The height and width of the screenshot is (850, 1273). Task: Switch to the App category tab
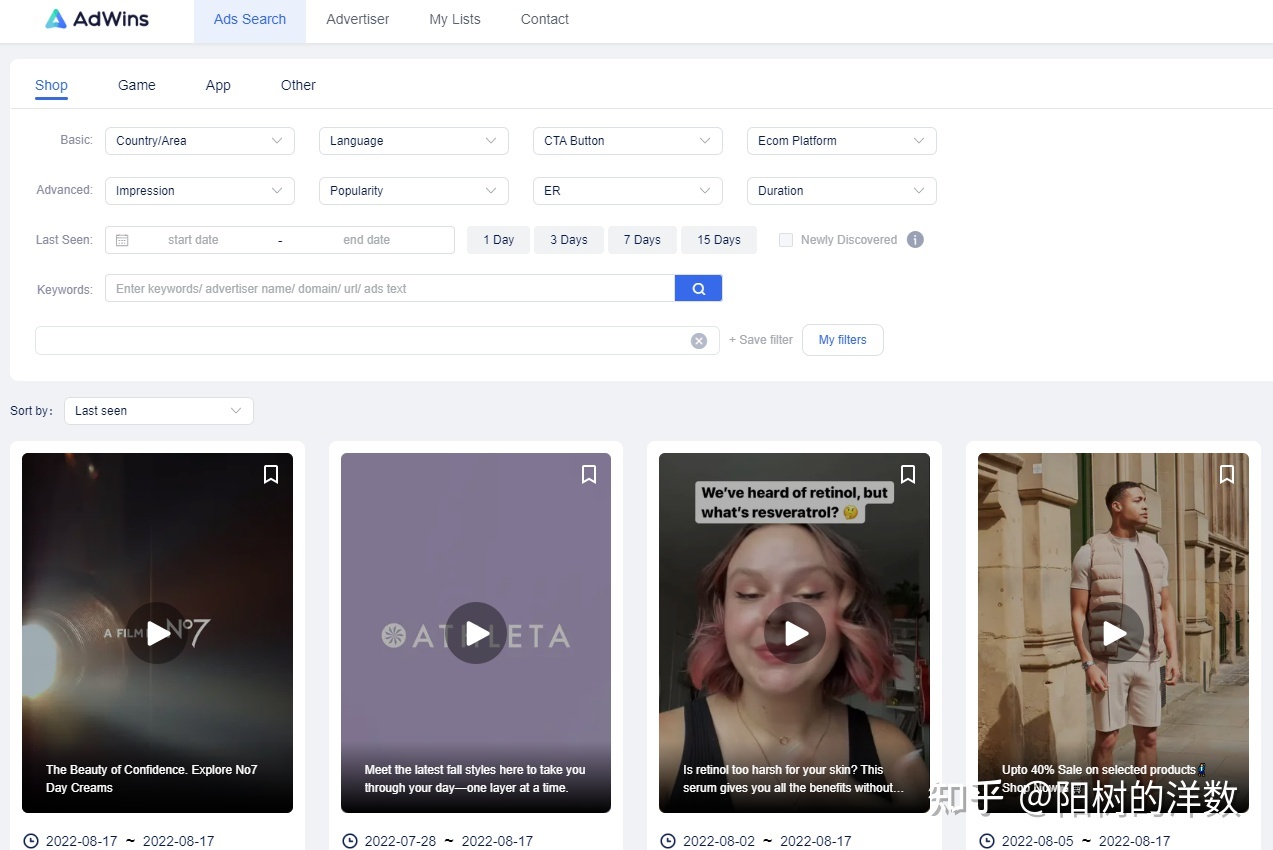coord(218,86)
